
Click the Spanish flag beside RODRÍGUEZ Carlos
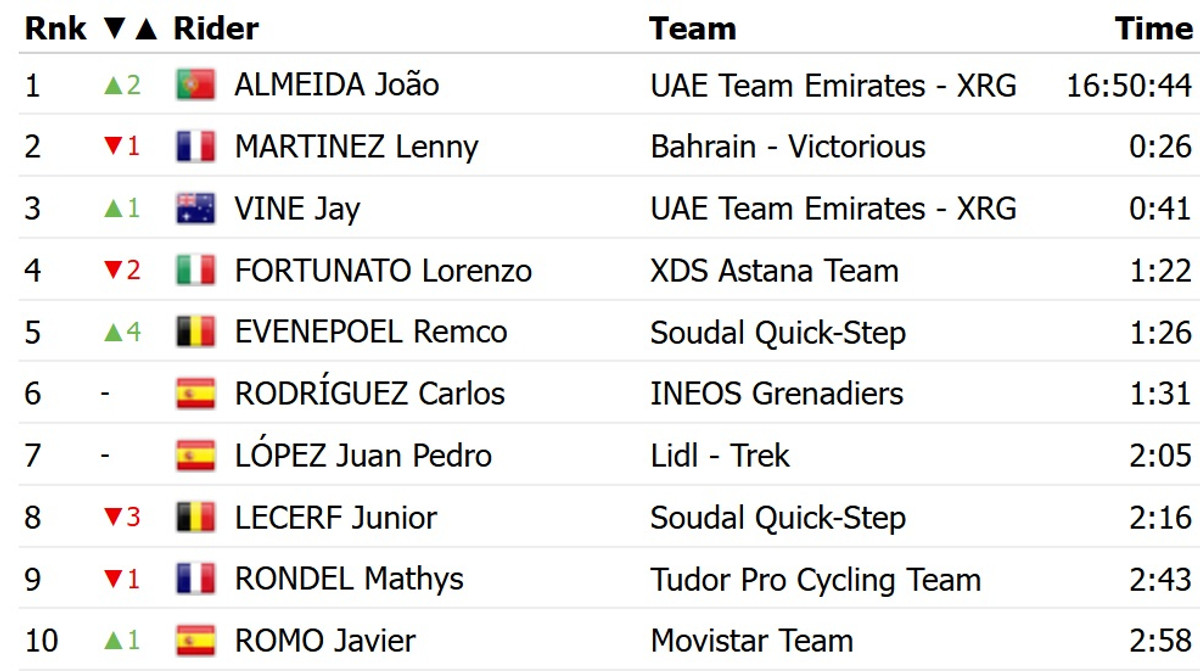point(196,394)
